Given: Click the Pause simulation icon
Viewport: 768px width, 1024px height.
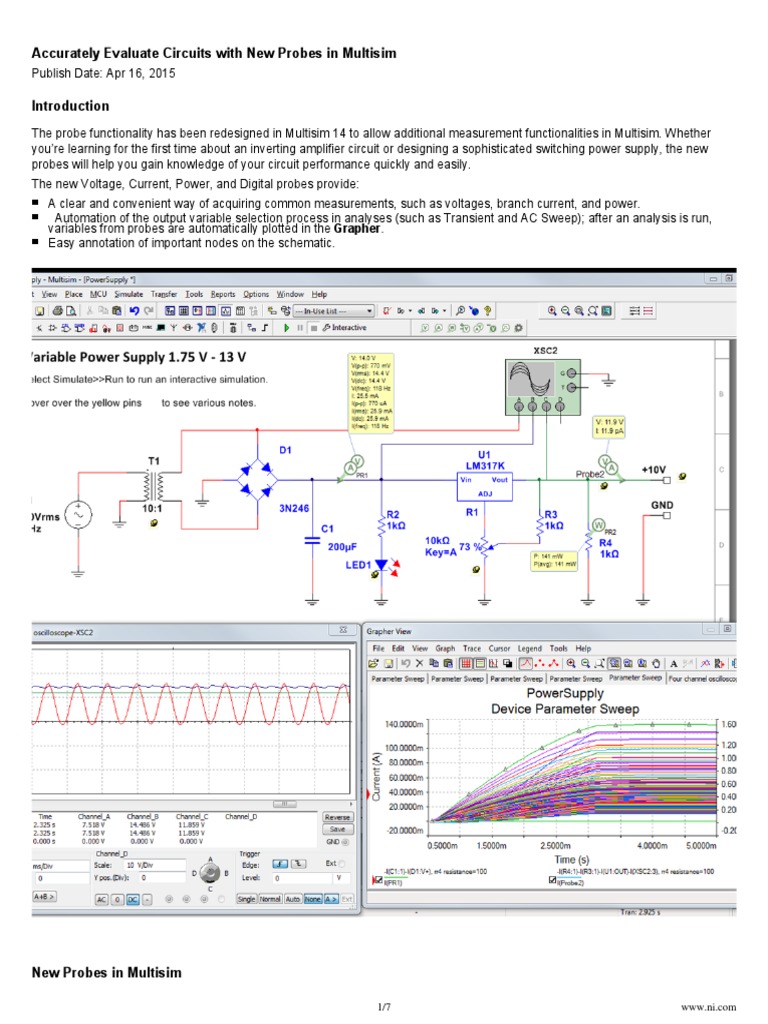Looking at the screenshot, I should (300, 328).
